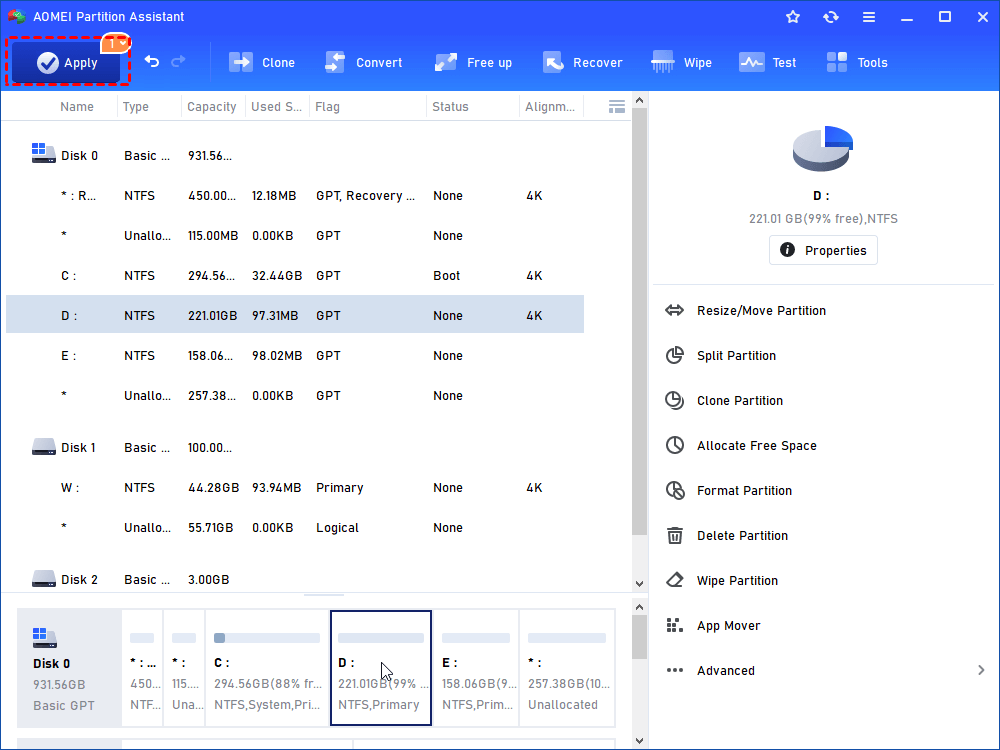Click the refresh icon in title bar
Screen dimensions: 1000x750
831,17
